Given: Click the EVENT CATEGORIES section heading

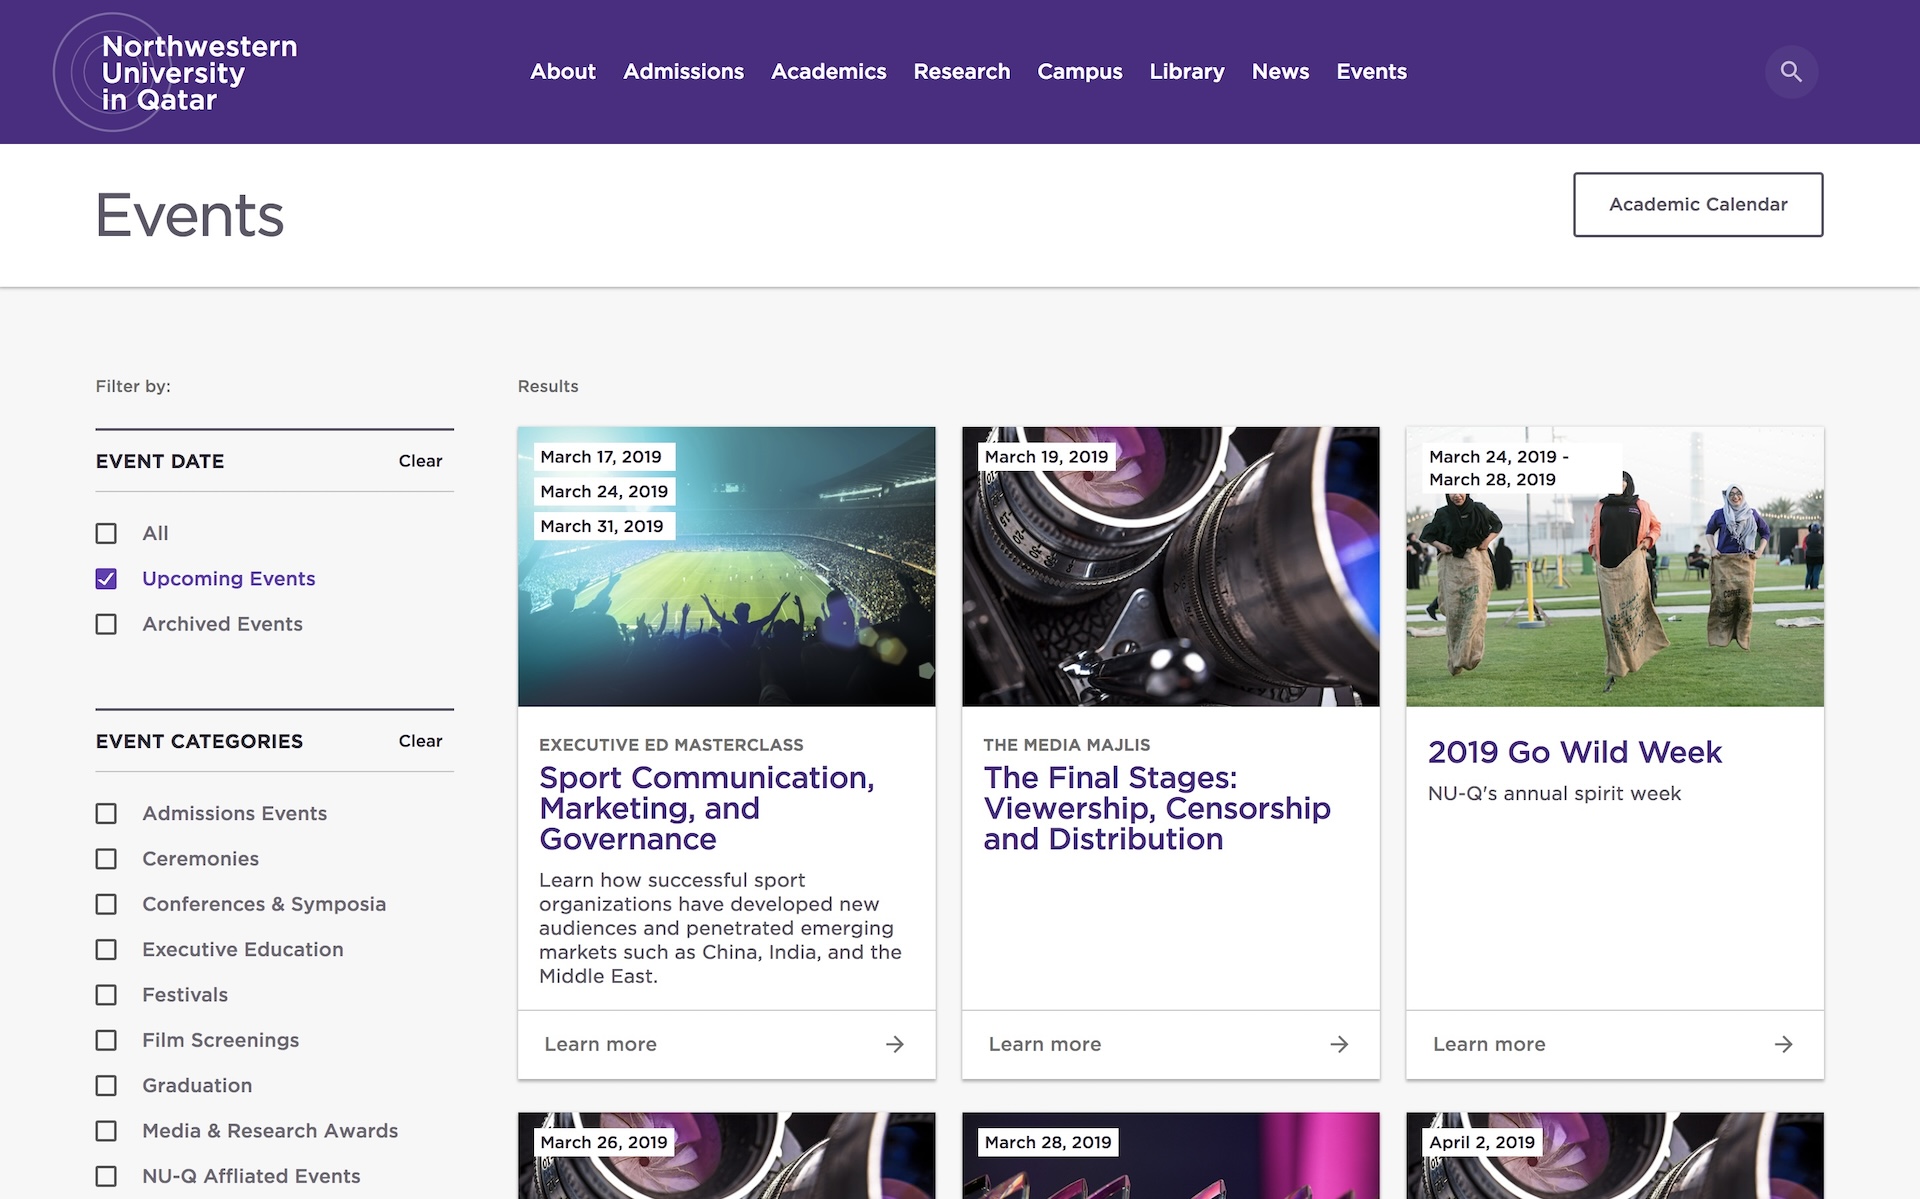Looking at the screenshot, I should coord(199,741).
